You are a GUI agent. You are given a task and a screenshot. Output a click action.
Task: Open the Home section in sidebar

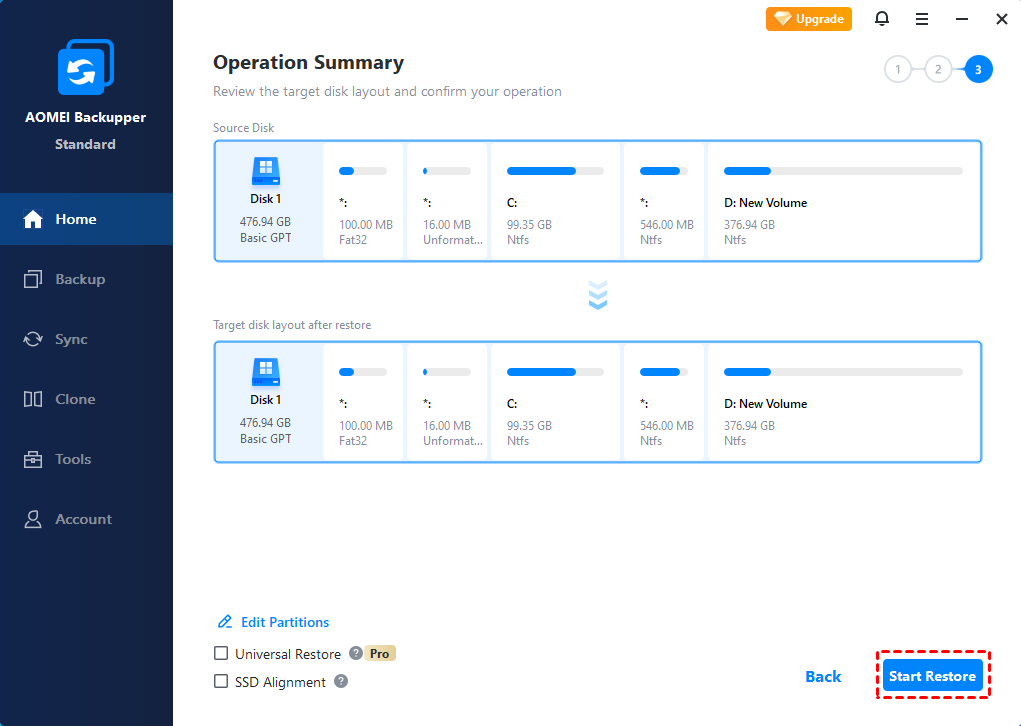pos(86,219)
